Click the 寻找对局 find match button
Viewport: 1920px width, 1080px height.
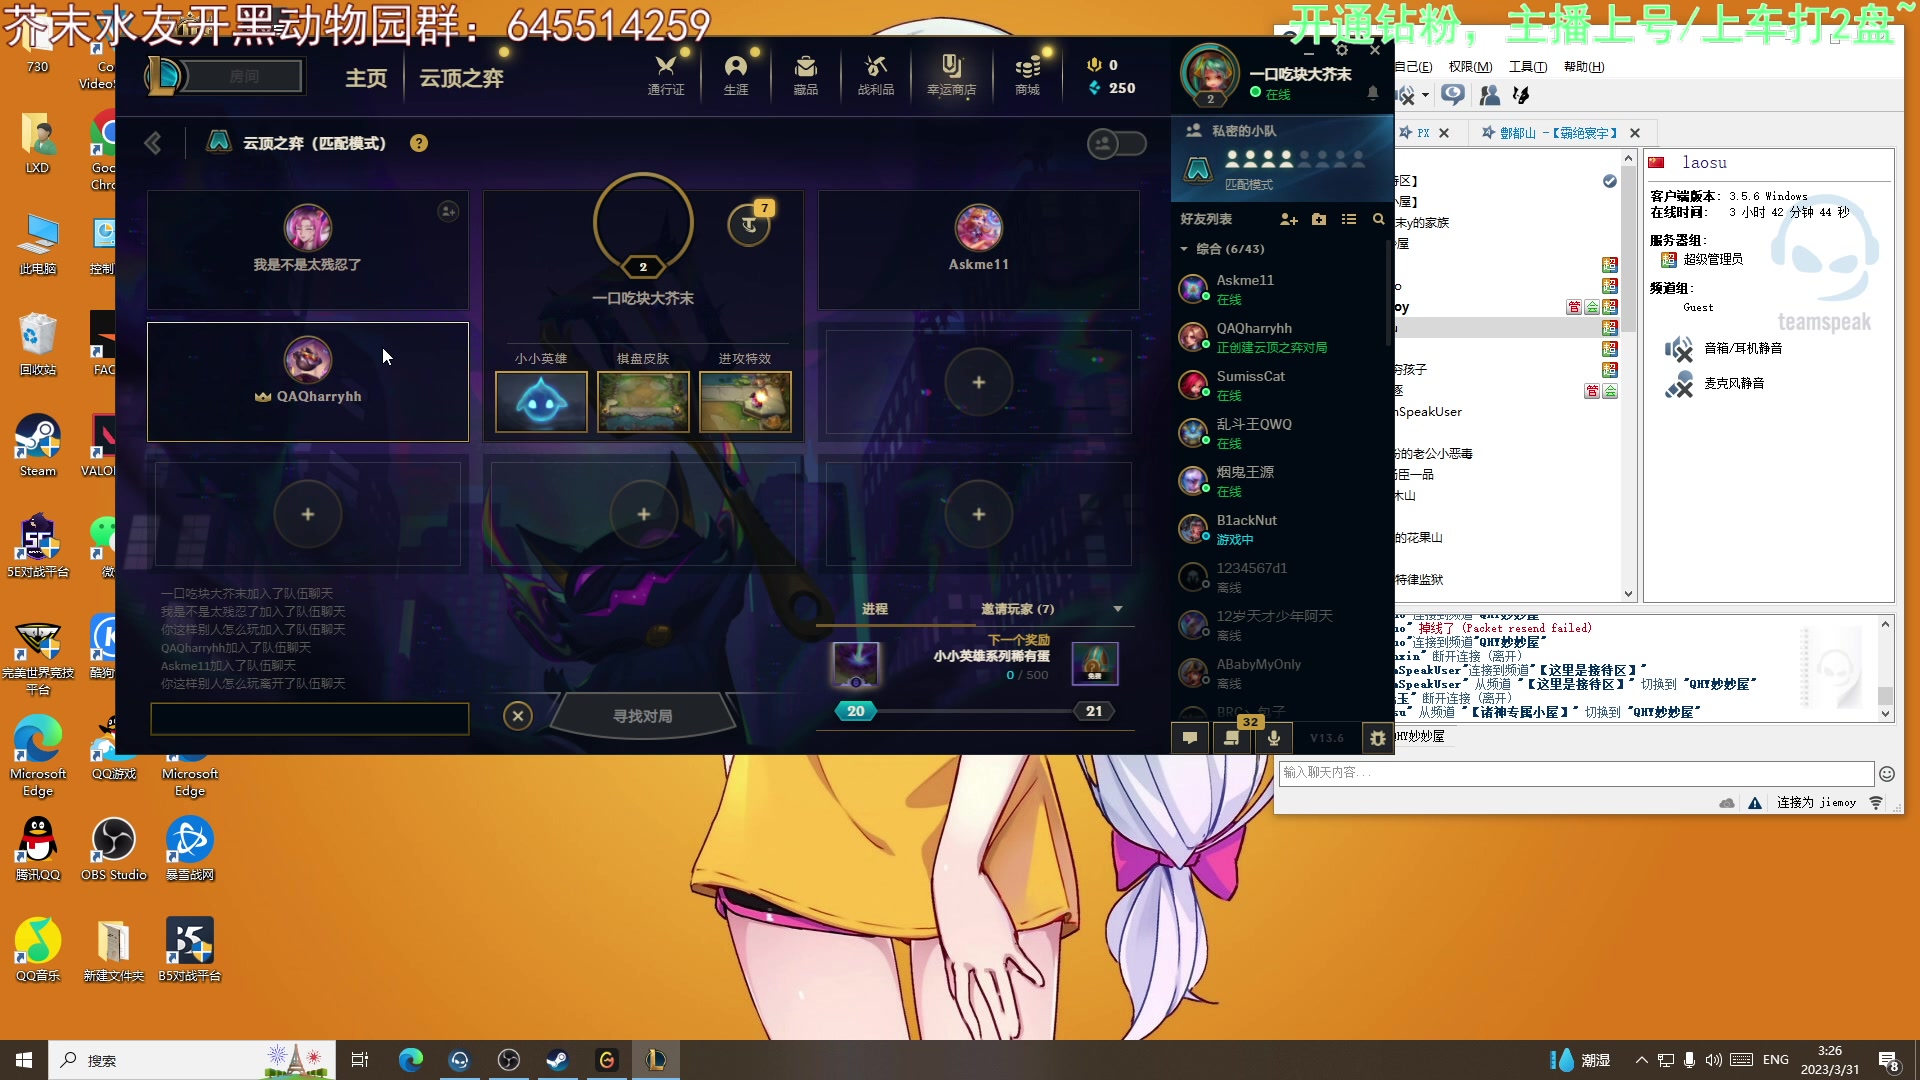tap(643, 716)
